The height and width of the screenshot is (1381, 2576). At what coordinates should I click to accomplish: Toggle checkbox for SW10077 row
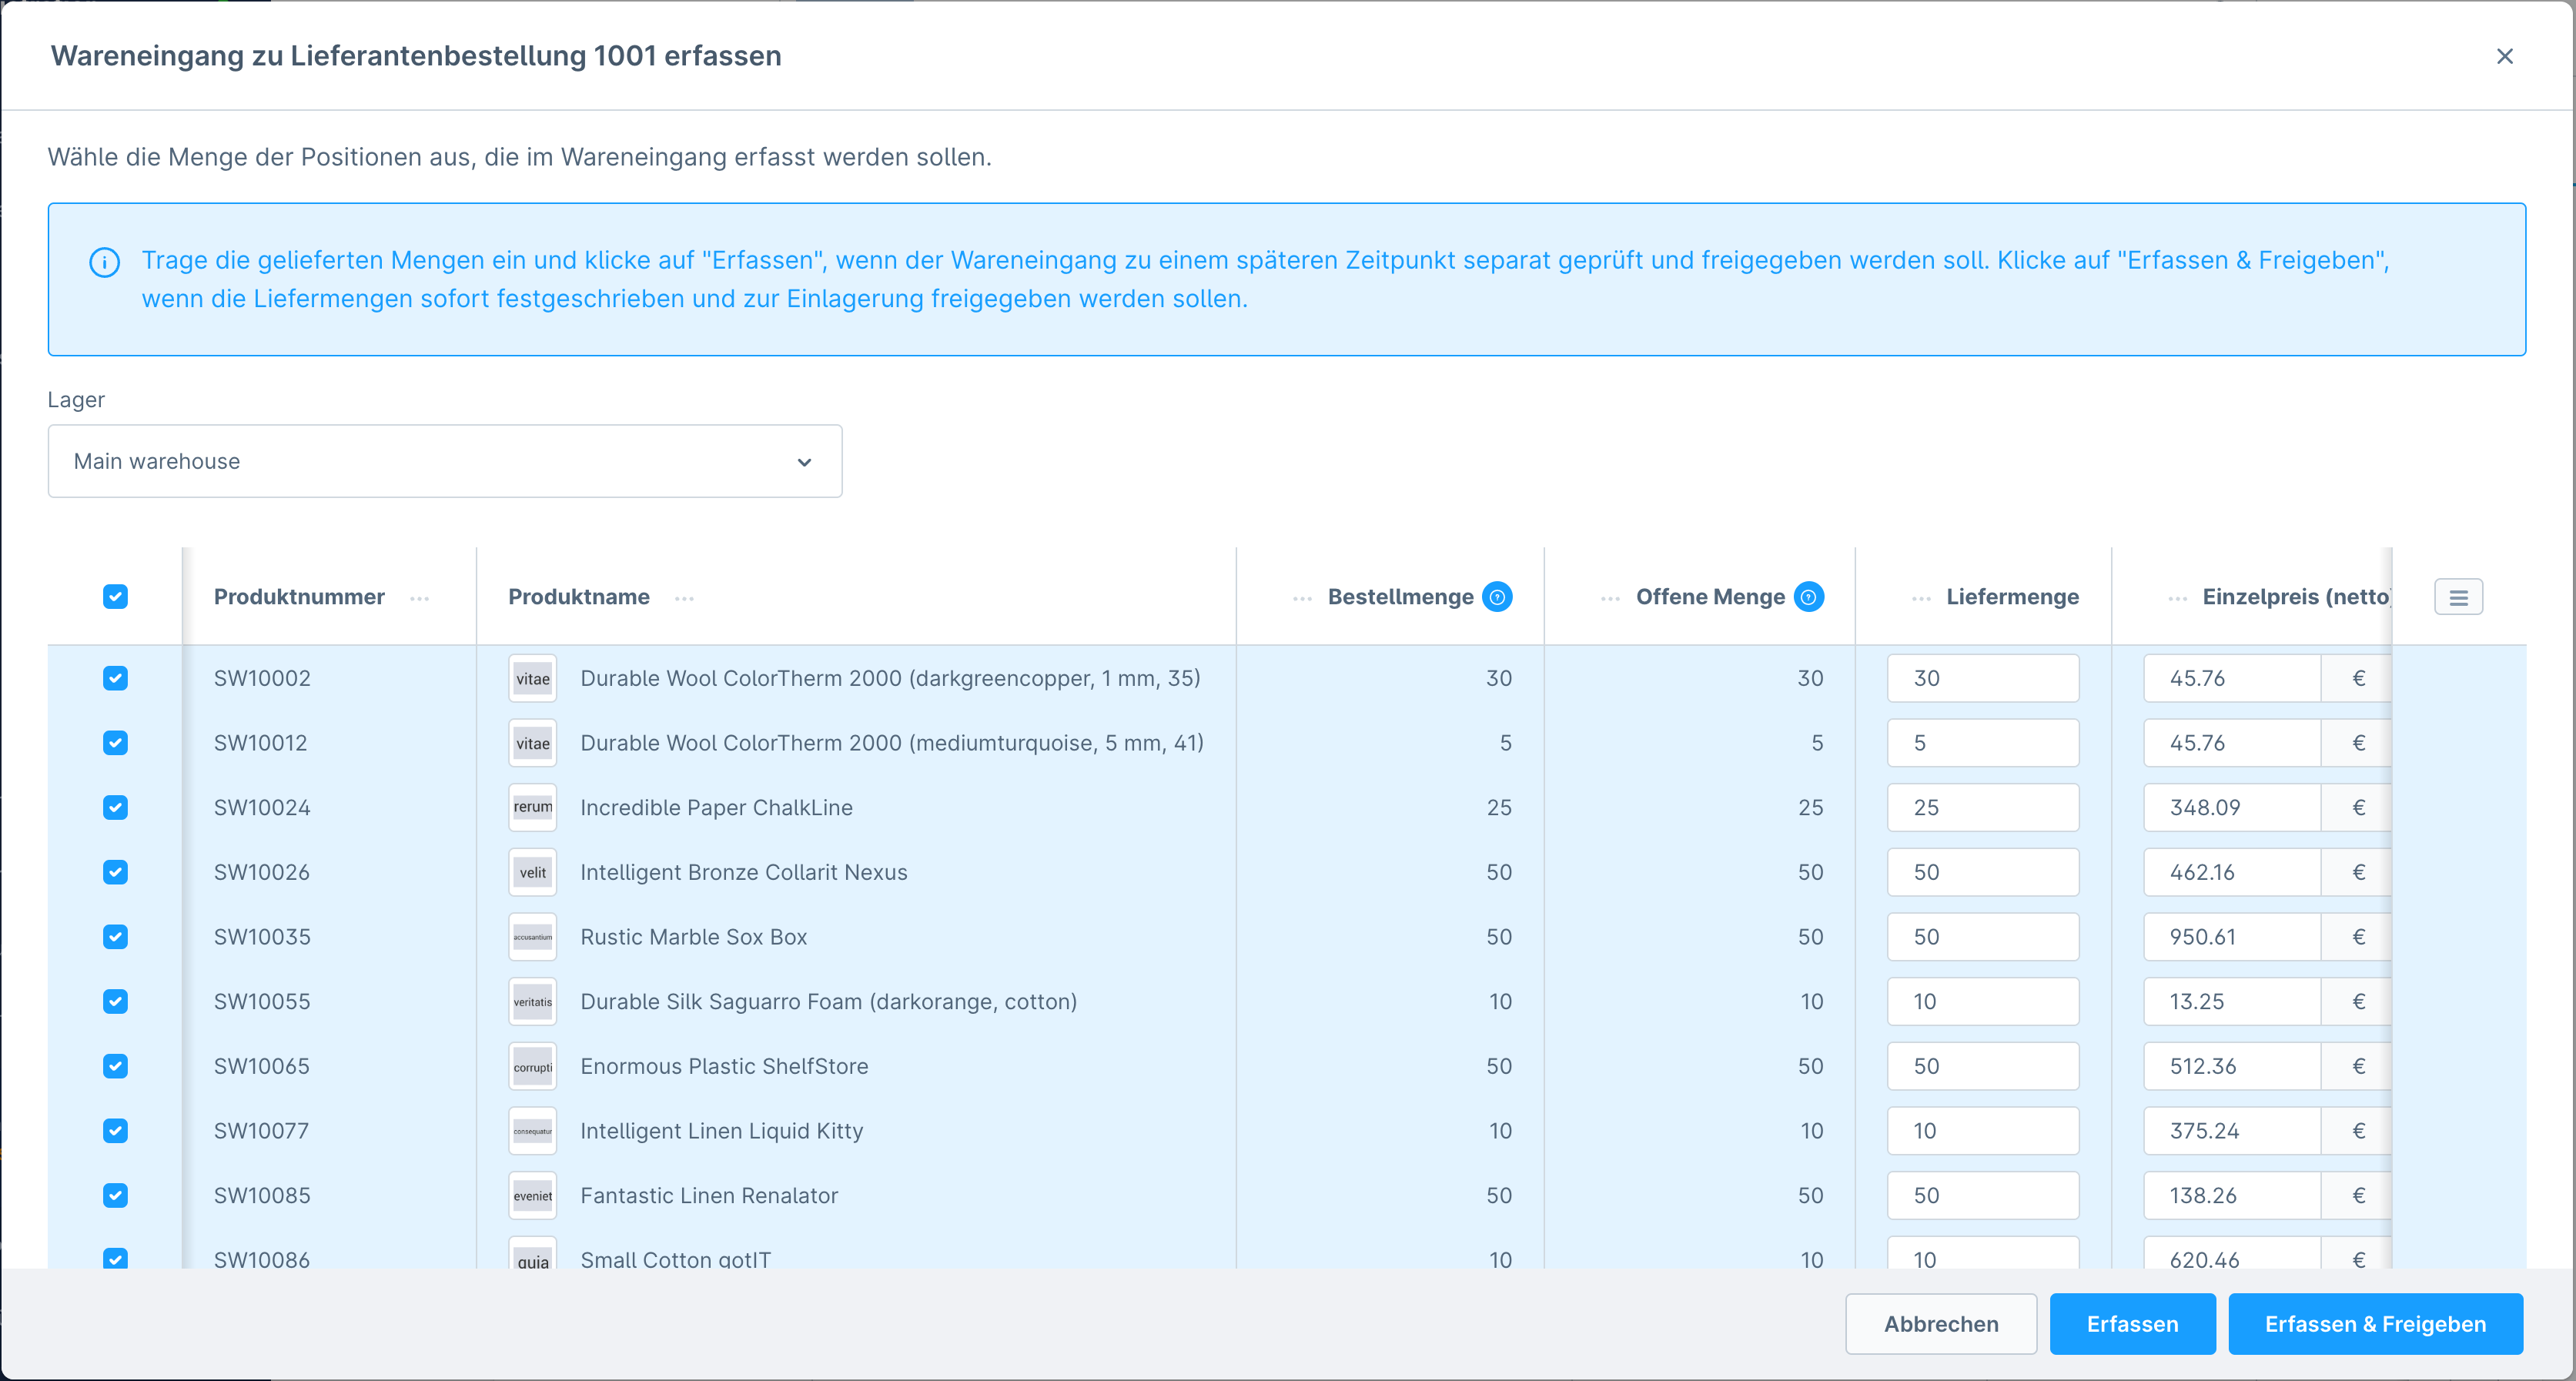pyautogui.click(x=116, y=1131)
